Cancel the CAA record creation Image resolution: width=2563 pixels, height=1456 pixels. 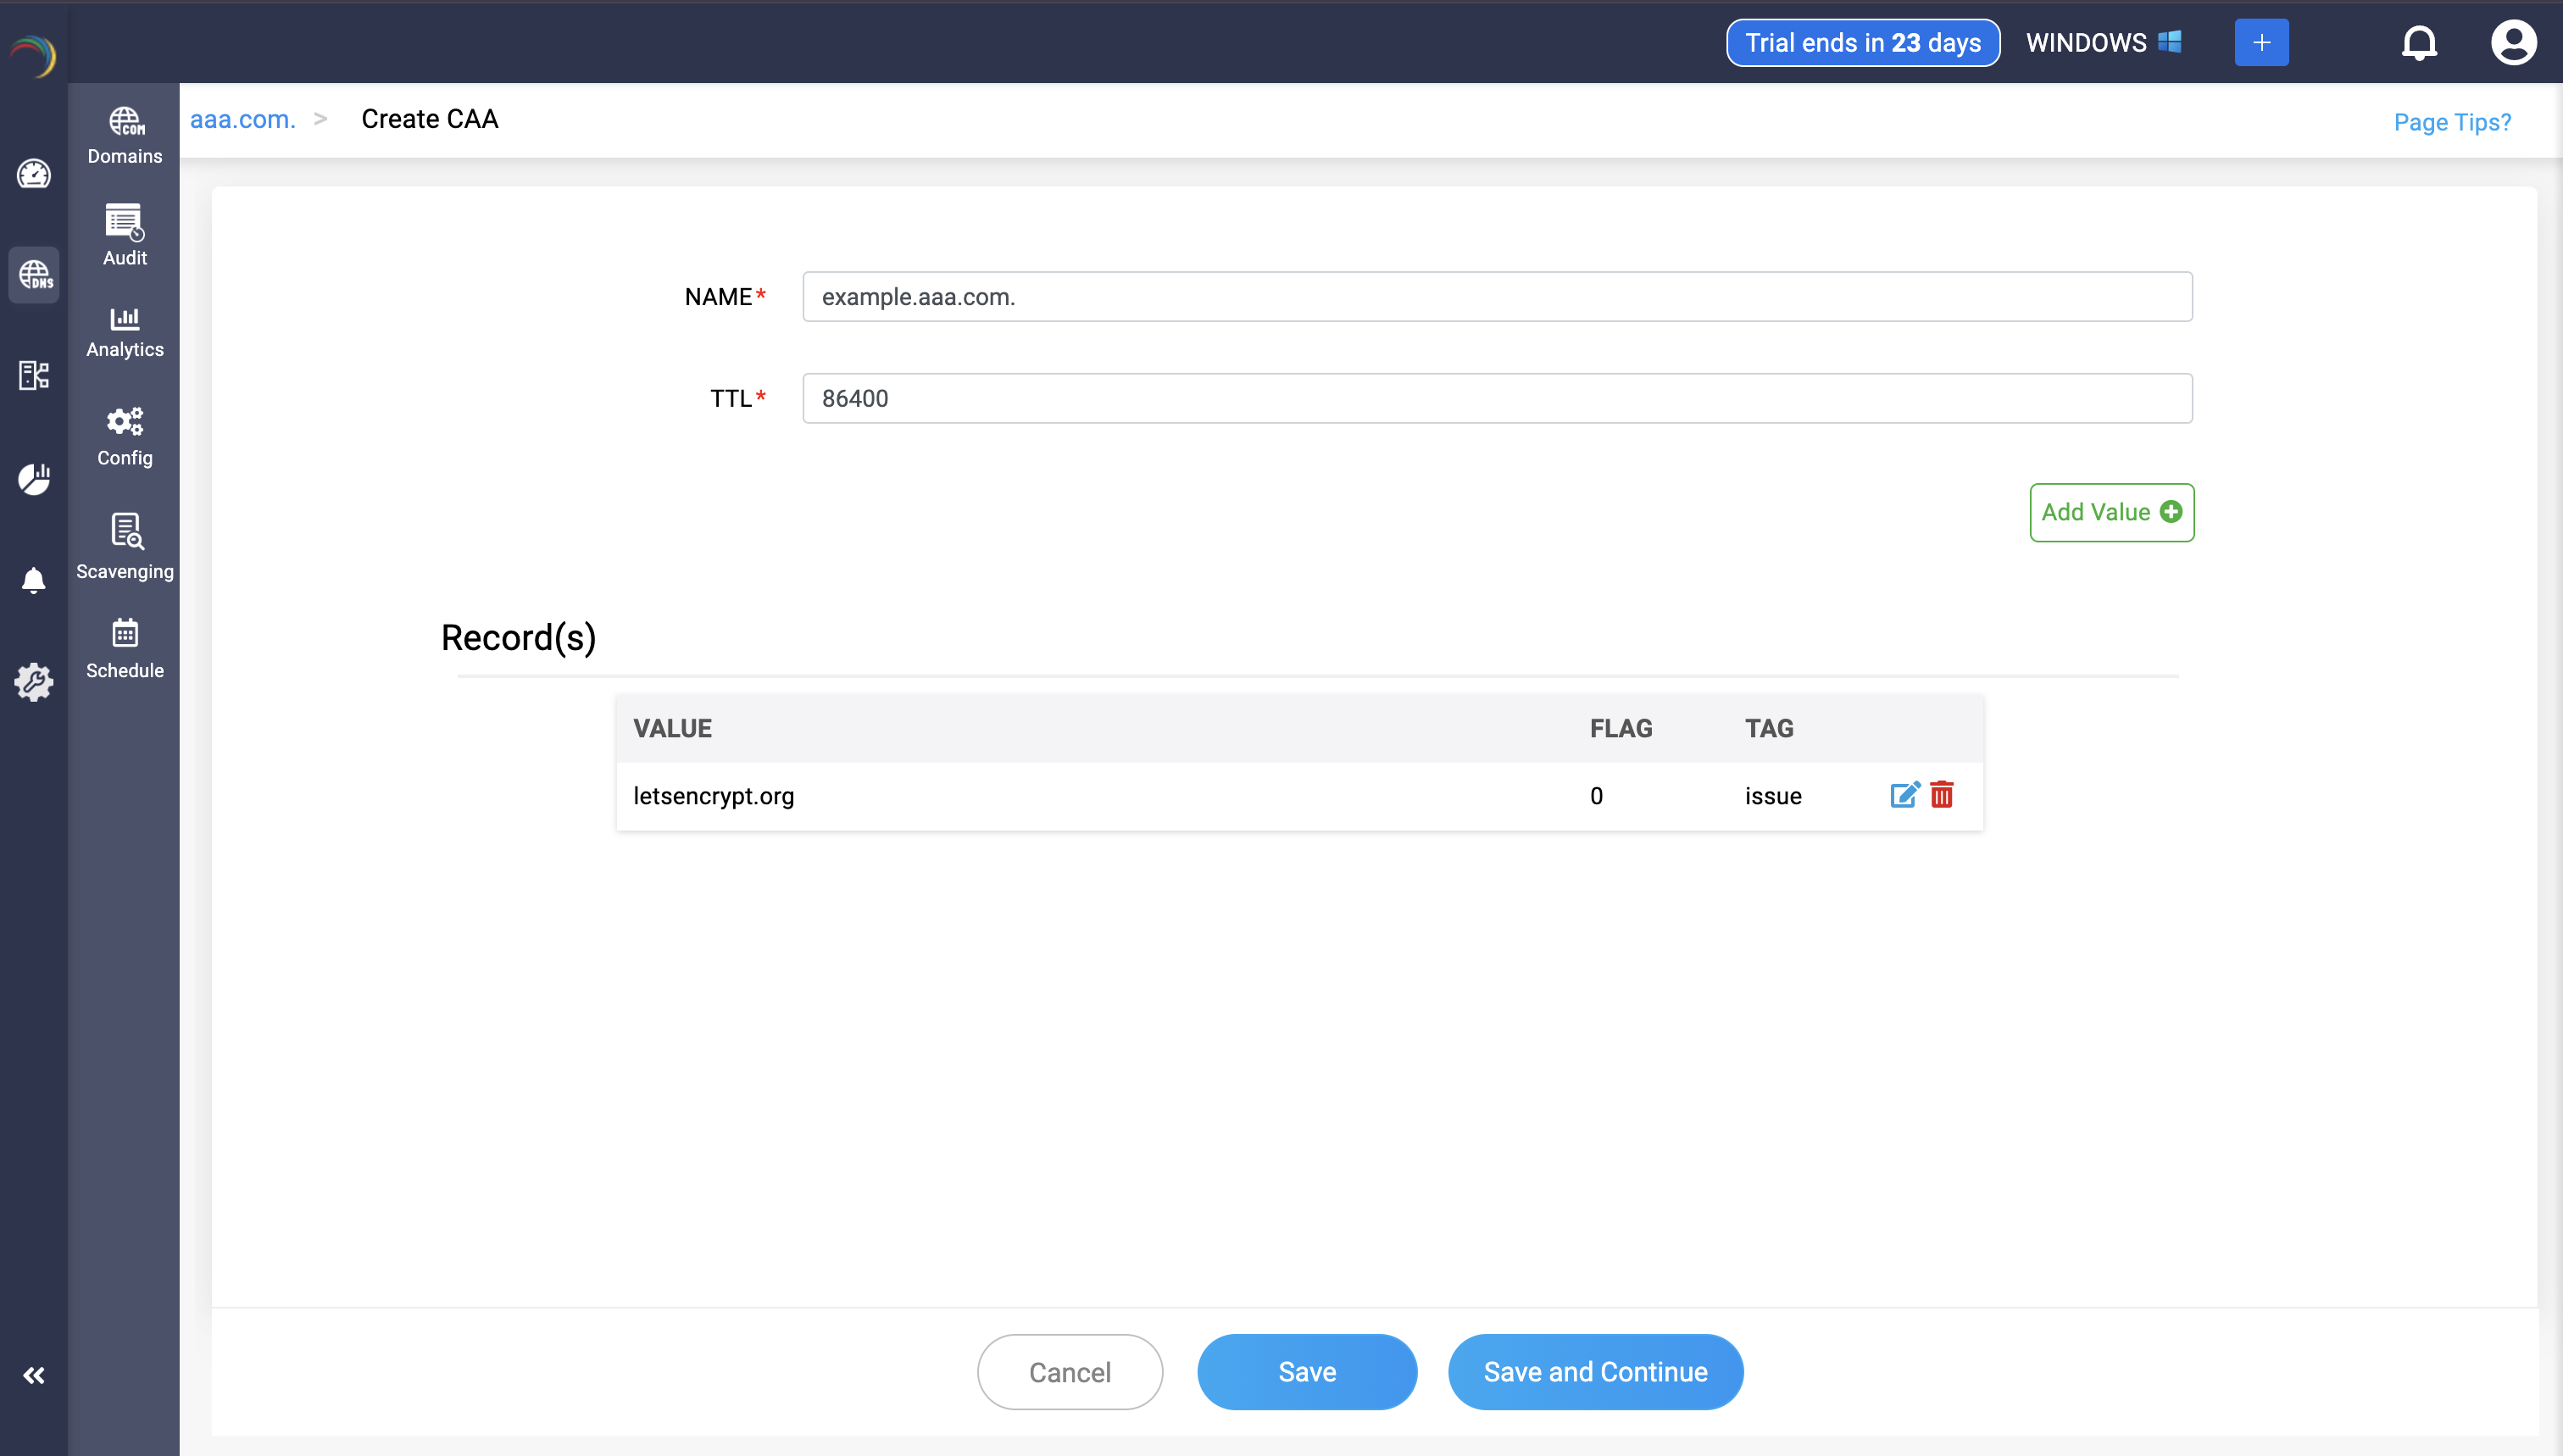1069,1371
